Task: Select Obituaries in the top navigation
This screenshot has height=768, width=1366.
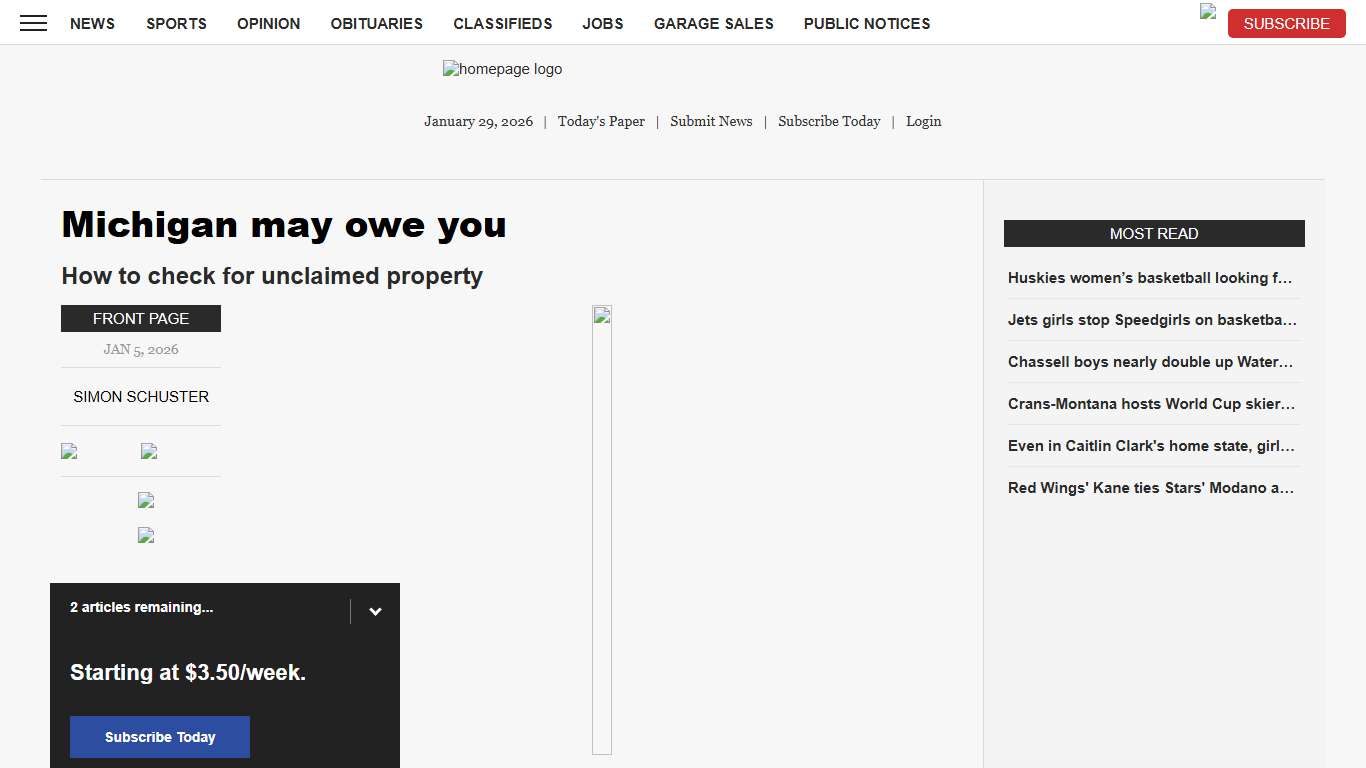Action: coord(376,23)
